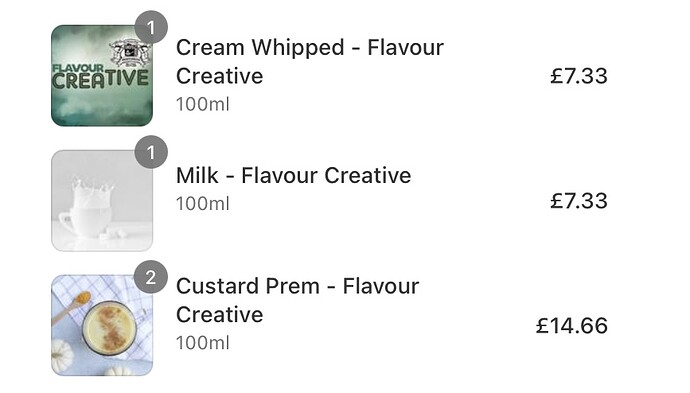
Task: Tap quantity badge on Milk item
Action: pos(151,152)
